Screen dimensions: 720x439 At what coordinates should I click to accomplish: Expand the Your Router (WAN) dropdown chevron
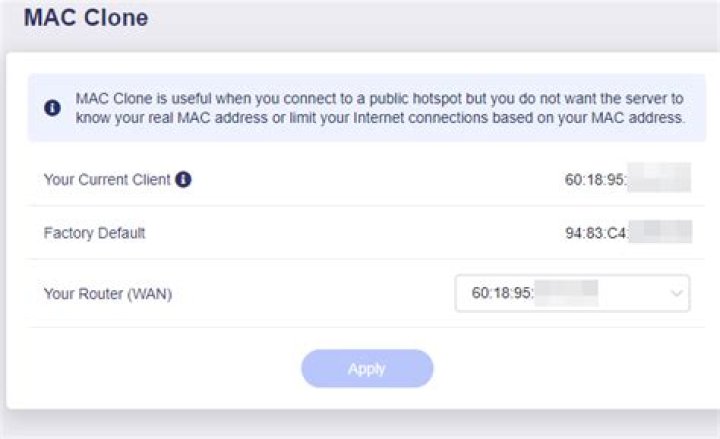pyautogui.click(x=676, y=293)
